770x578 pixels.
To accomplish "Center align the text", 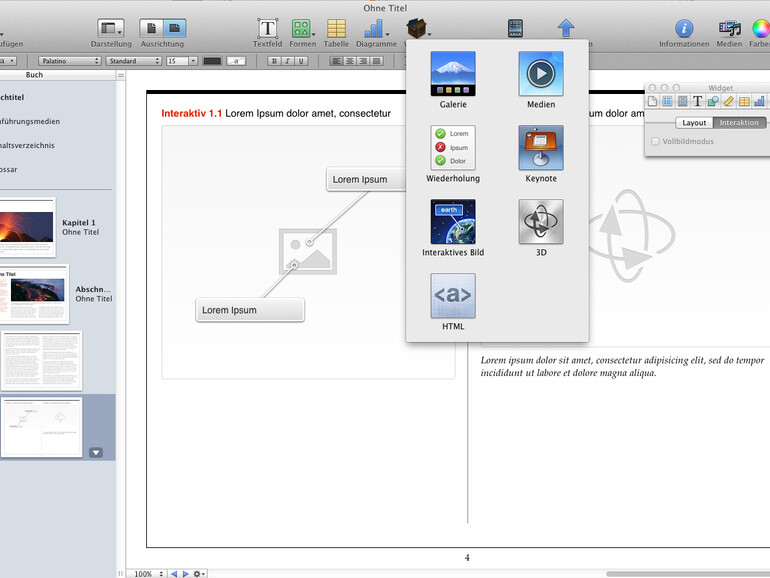I will coord(350,61).
